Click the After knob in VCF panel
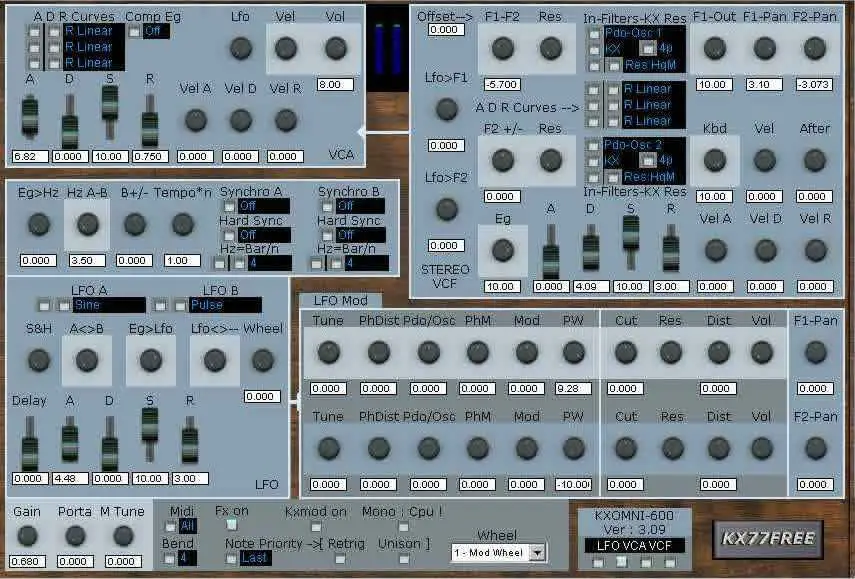Screen dimensions: 855x579 coord(815,160)
